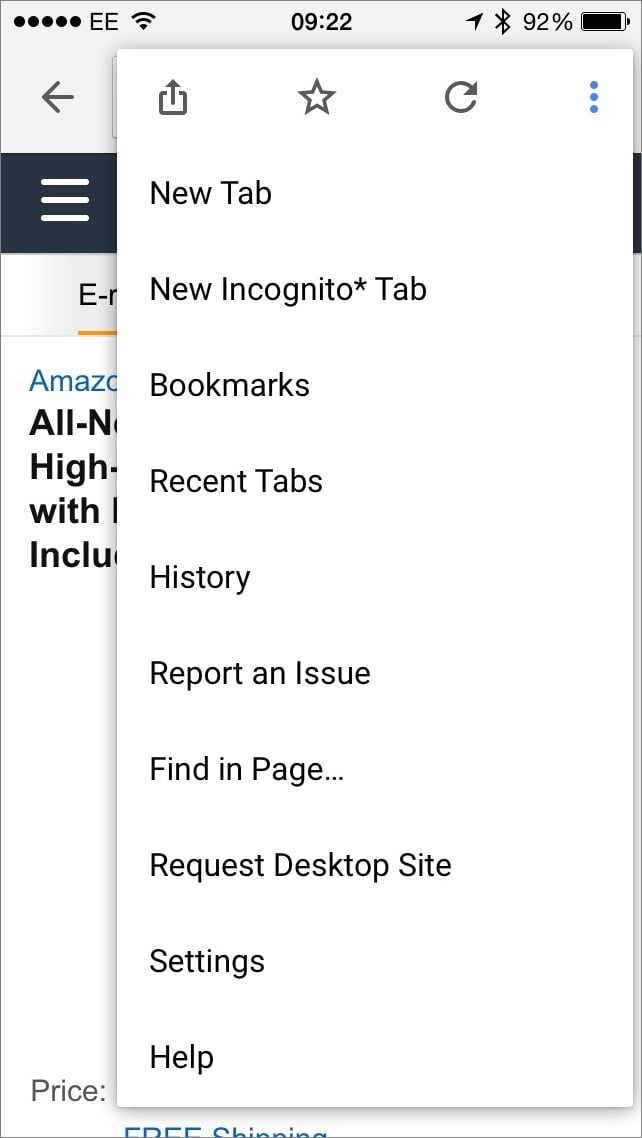
Task: Choose Report an Issue
Action: pyautogui.click(x=260, y=673)
